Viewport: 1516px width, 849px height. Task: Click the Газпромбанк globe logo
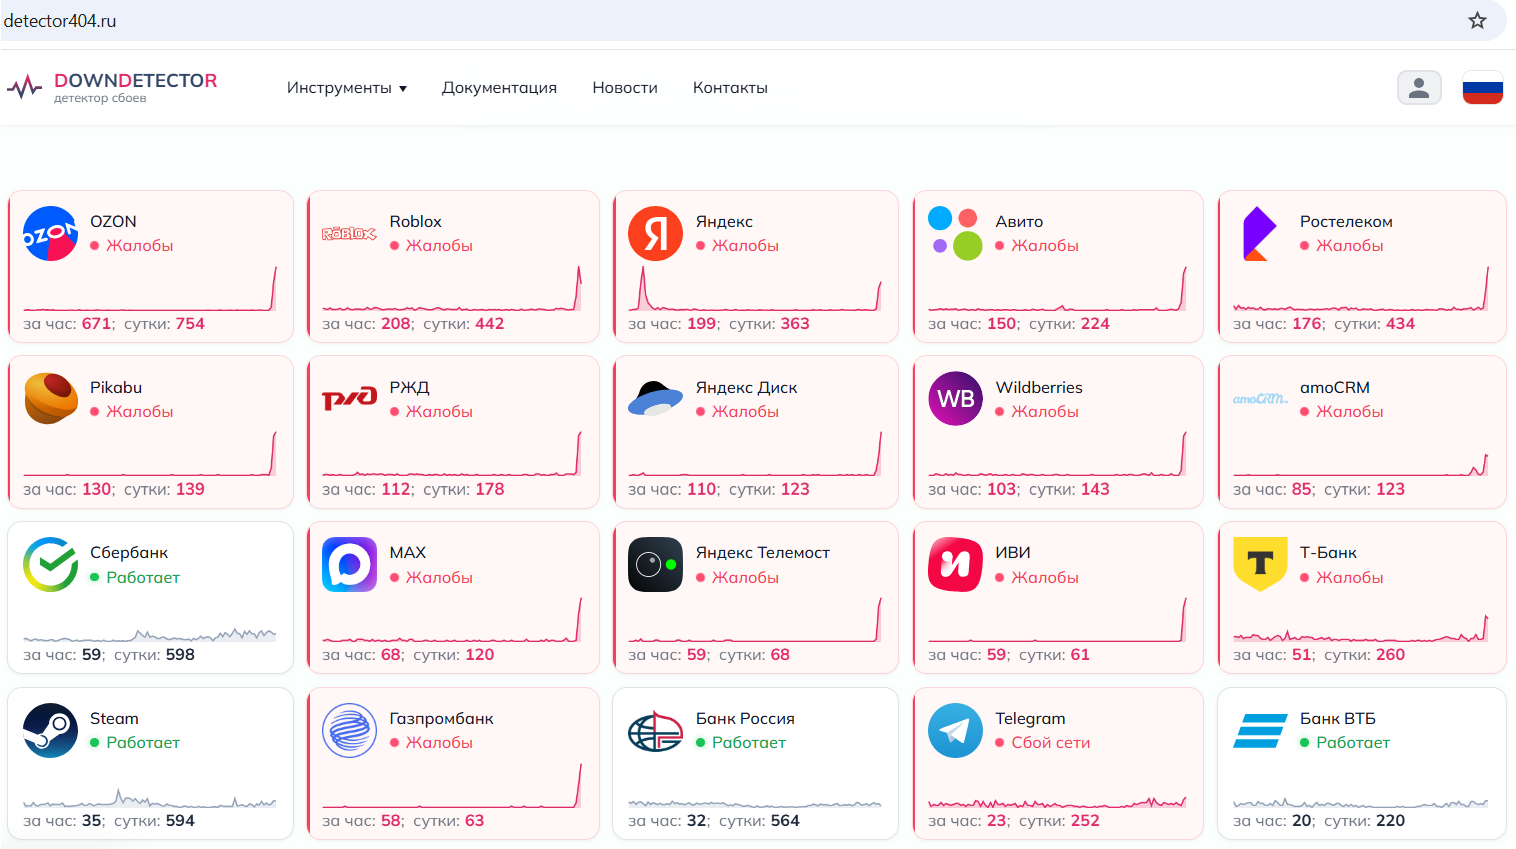pyautogui.click(x=349, y=730)
